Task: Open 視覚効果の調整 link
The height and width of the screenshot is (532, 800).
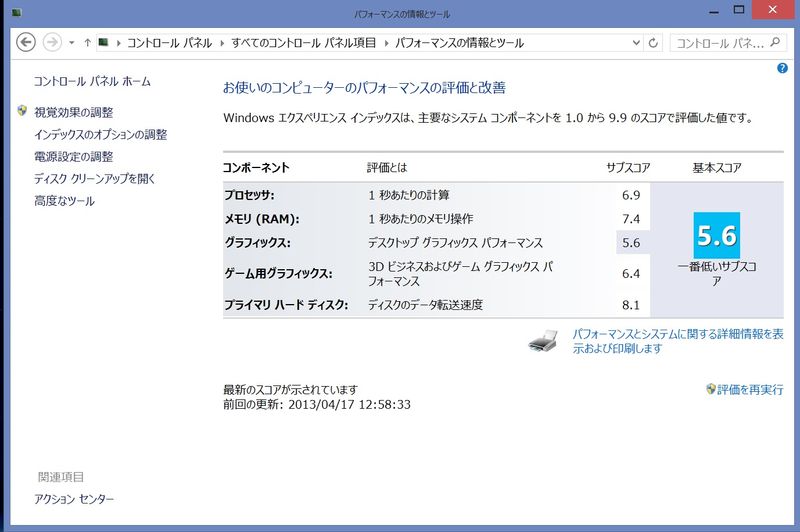Action: click(x=73, y=112)
